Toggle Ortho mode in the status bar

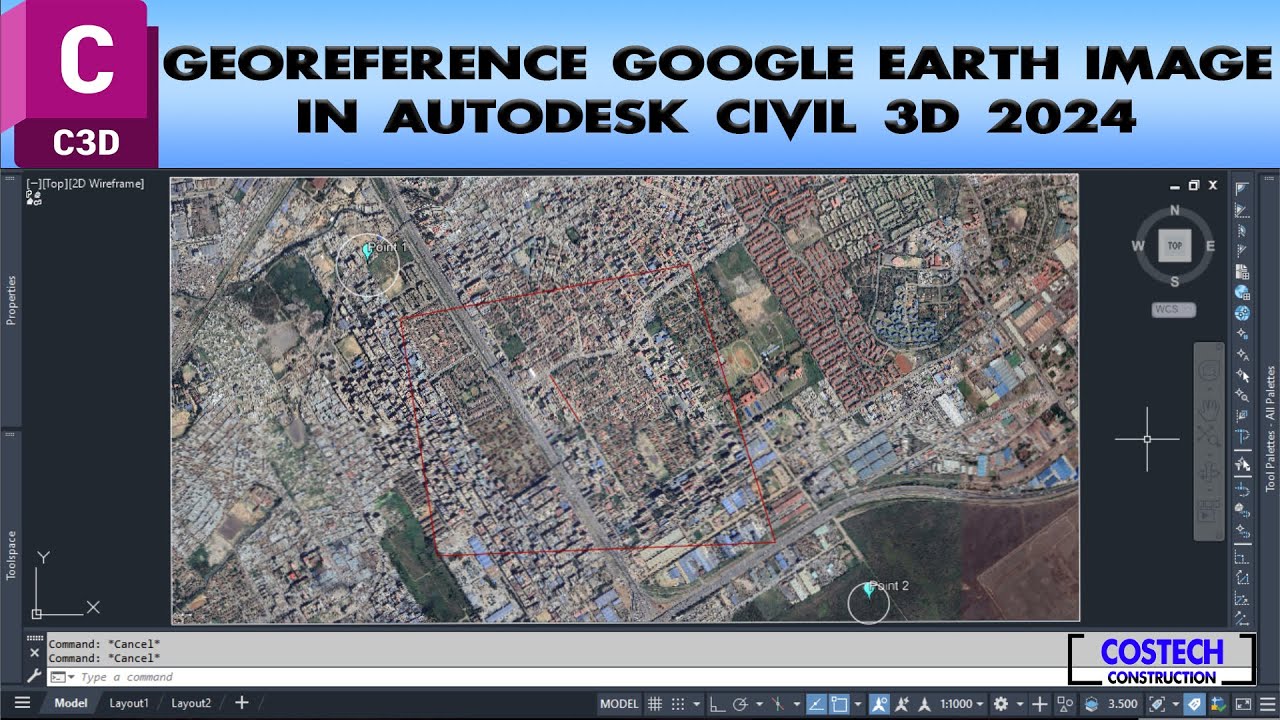tap(716, 704)
